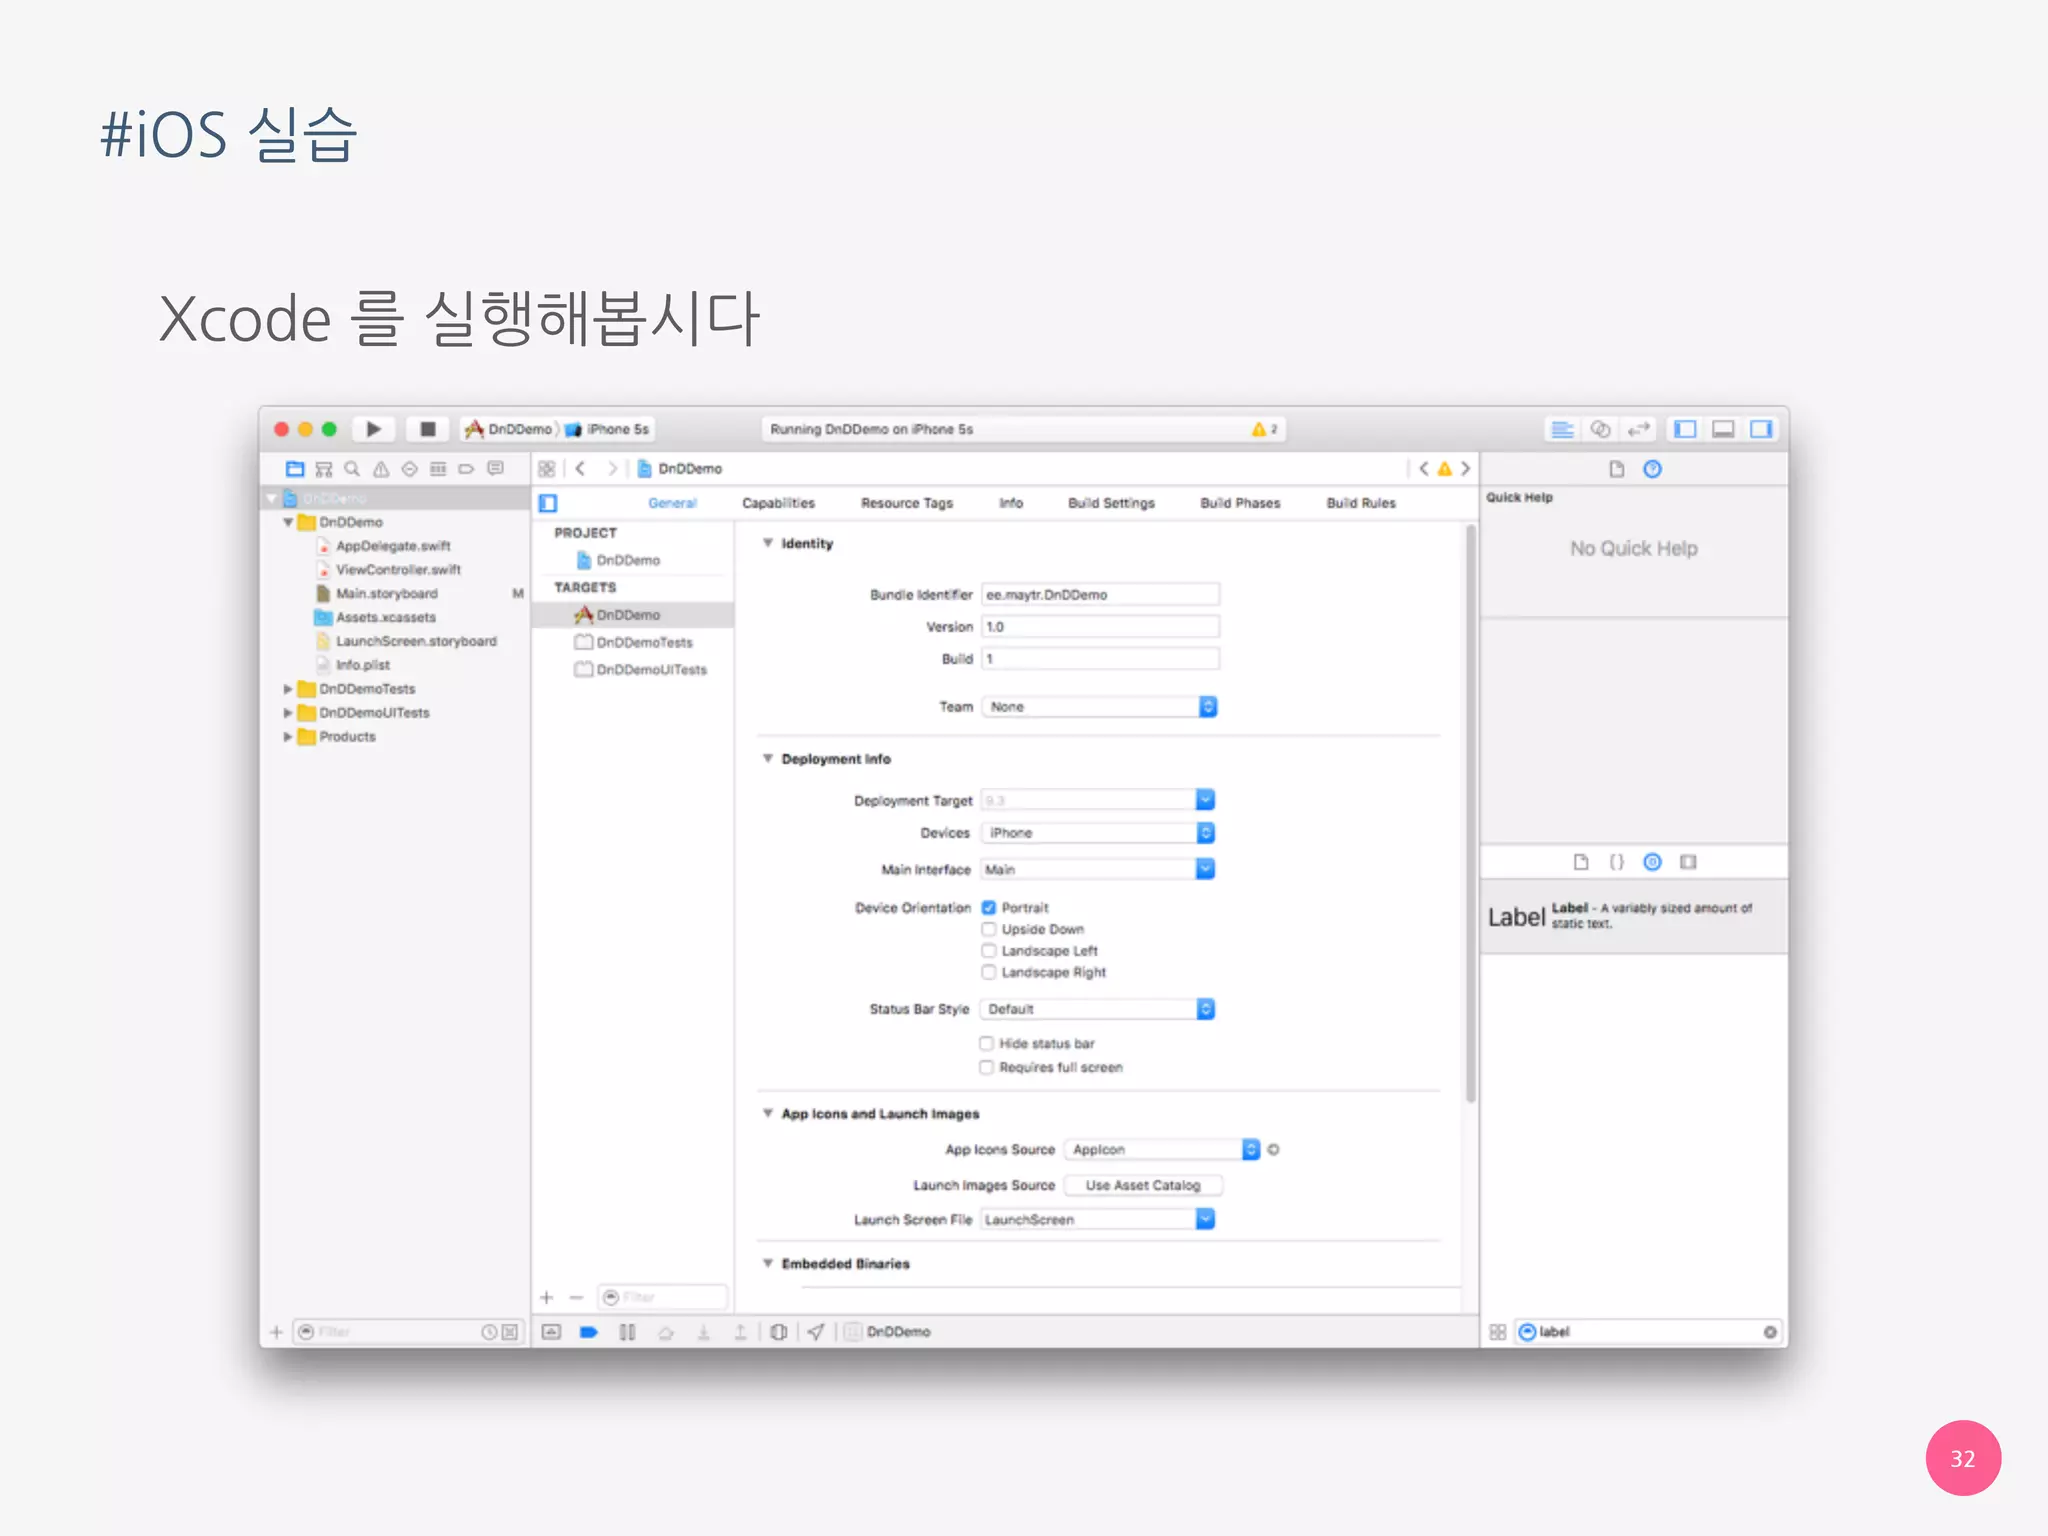Open the Code Snippet library icon
Image resolution: width=2048 pixels, height=1536 pixels.
1617,862
